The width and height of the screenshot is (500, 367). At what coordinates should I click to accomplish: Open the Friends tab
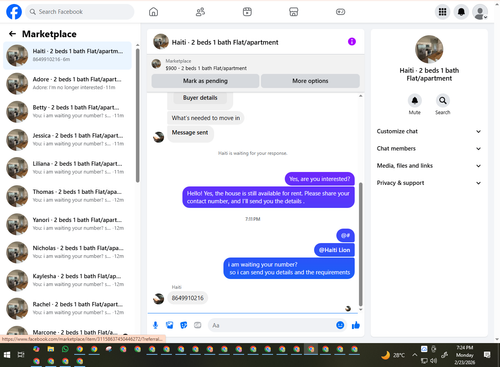(200, 12)
